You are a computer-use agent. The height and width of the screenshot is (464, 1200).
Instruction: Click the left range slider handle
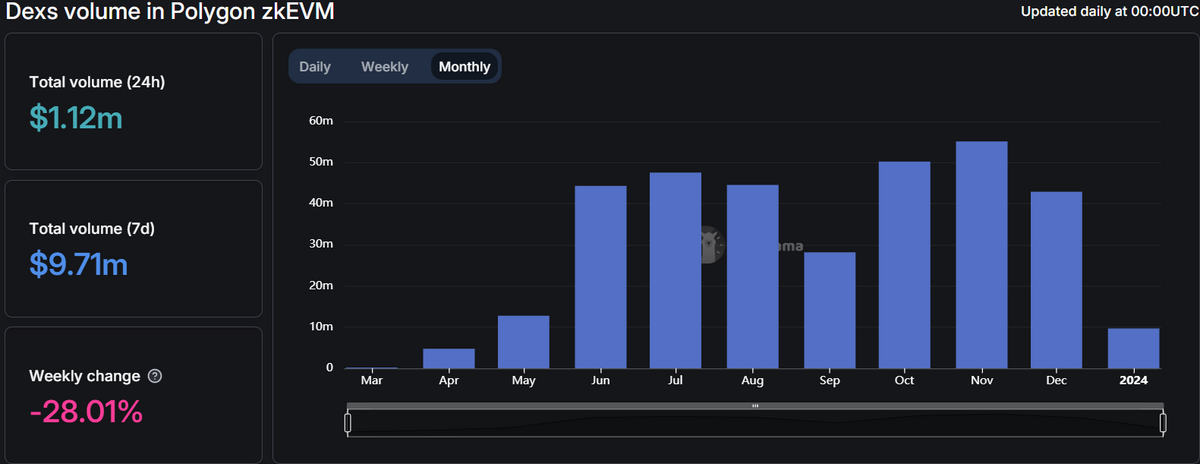pyautogui.click(x=348, y=423)
